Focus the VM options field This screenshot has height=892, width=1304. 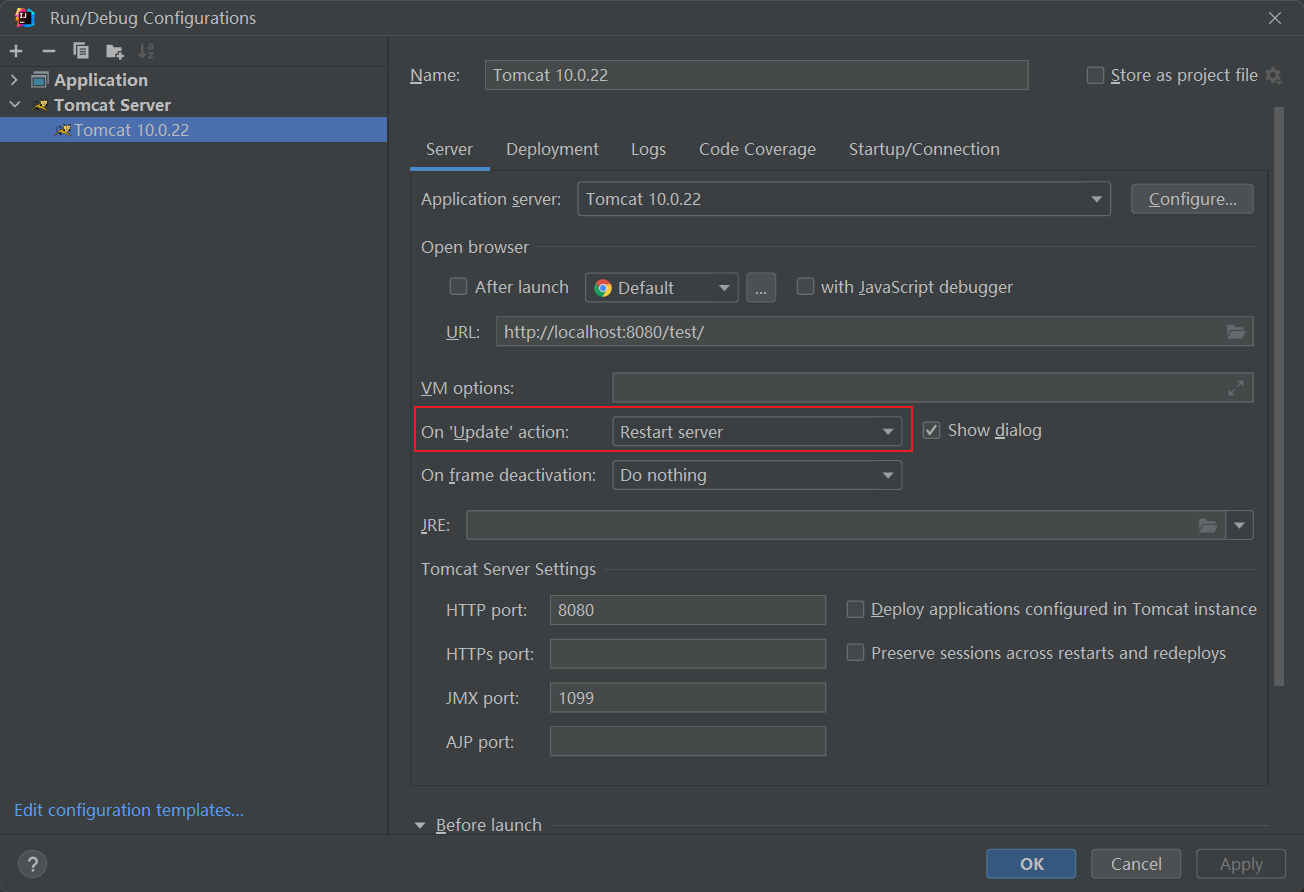[x=932, y=388]
